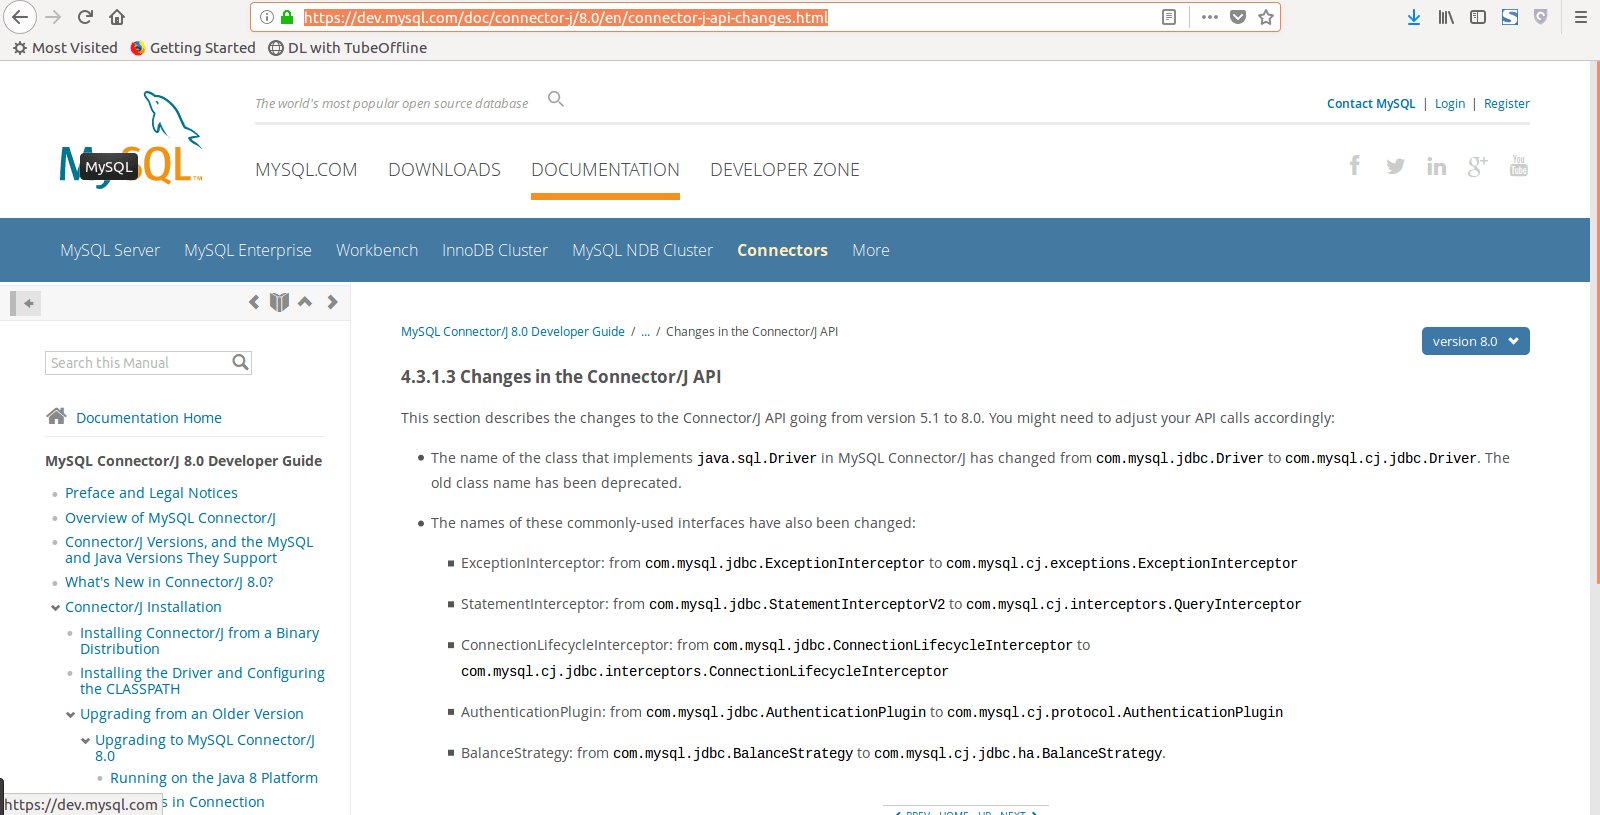This screenshot has width=1600, height=815.
Task: Open the manual table of contents book icon
Action: pyautogui.click(x=279, y=302)
